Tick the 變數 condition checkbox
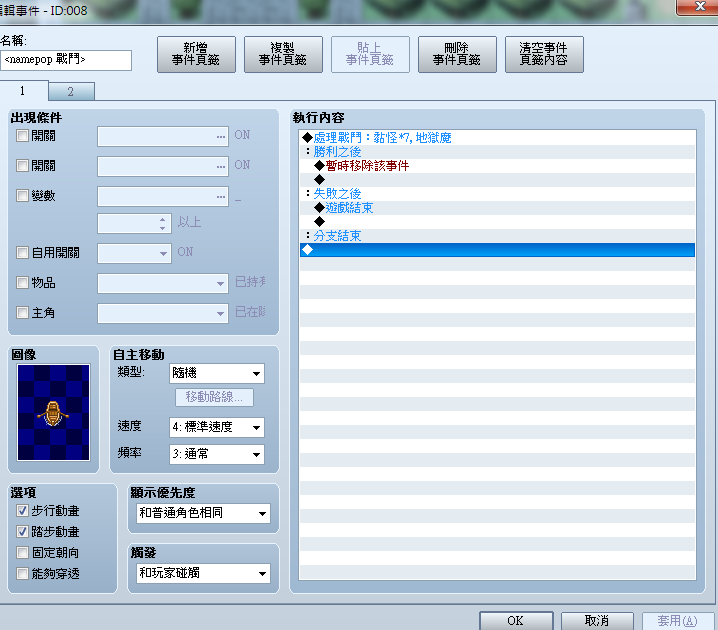This screenshot has width=718, height=630. (22, 196)
